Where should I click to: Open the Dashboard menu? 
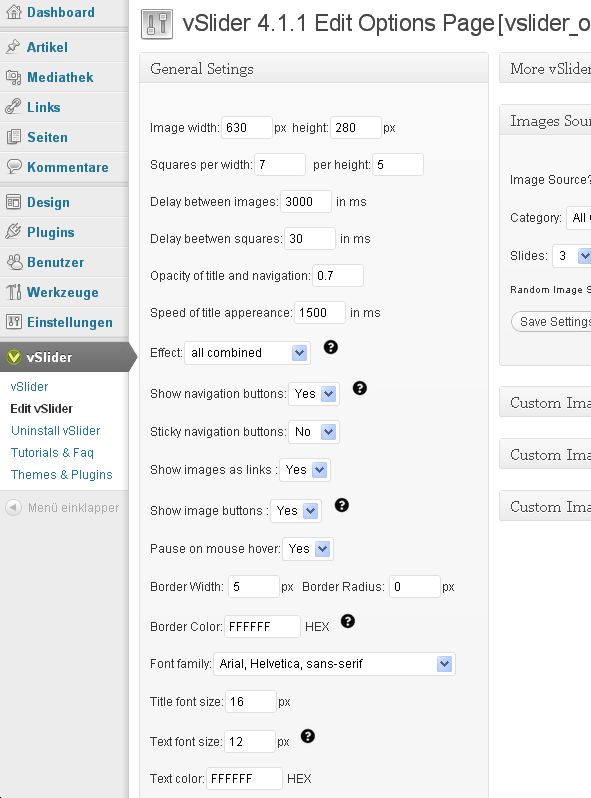[x=64, y=12]
